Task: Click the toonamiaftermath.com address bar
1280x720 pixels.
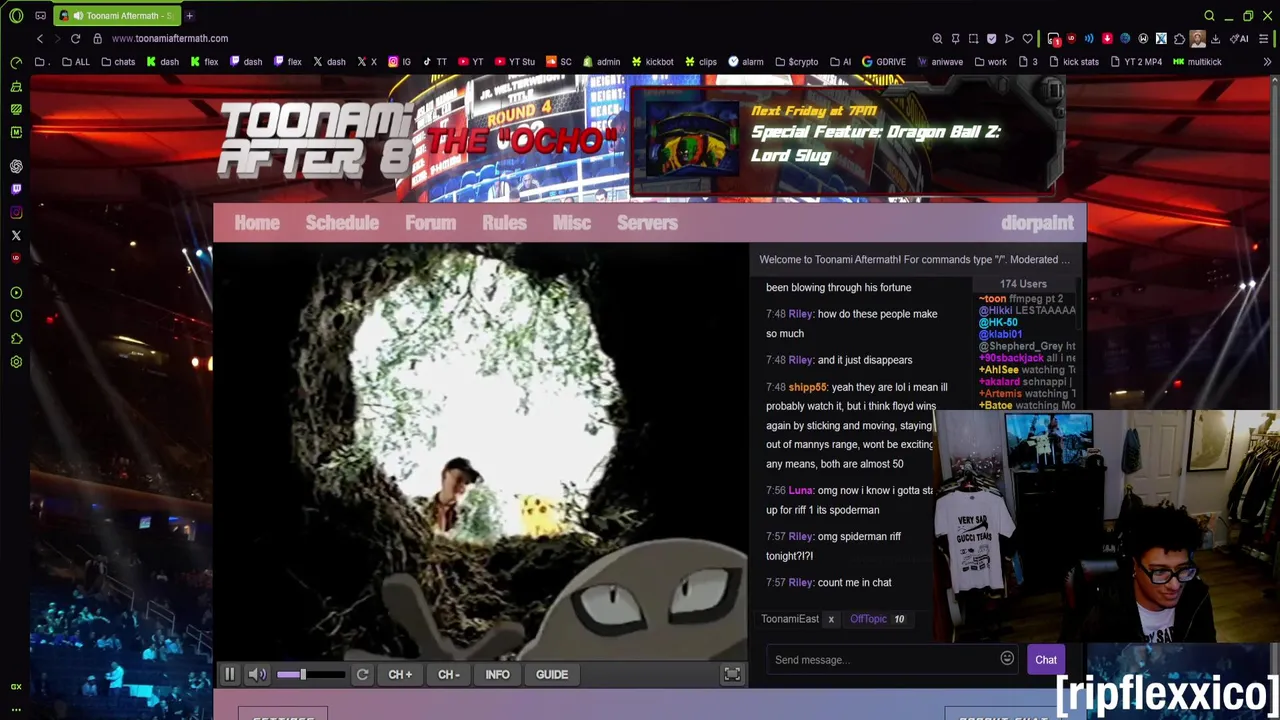Action: pos(170,38)
